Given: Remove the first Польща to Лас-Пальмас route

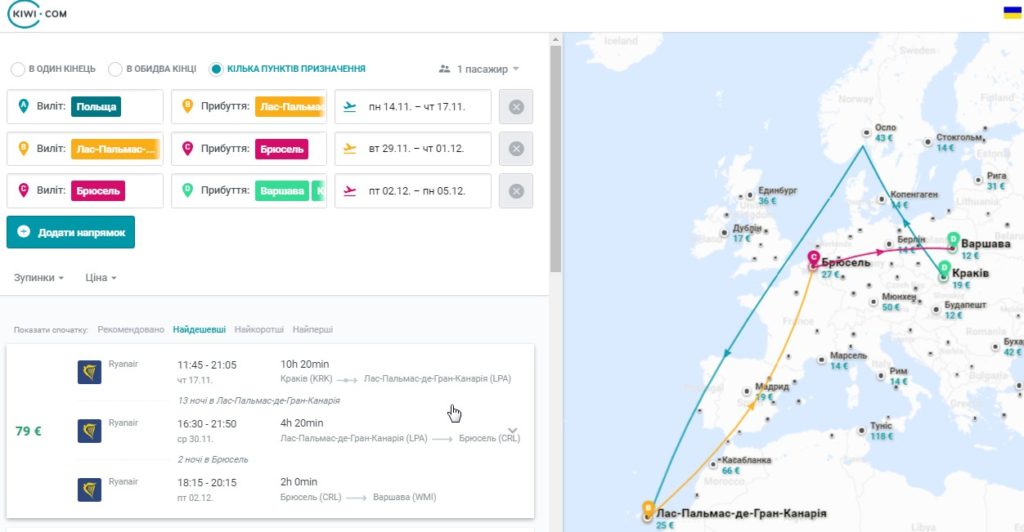Looking at the screenshot, I should [516, 107].
